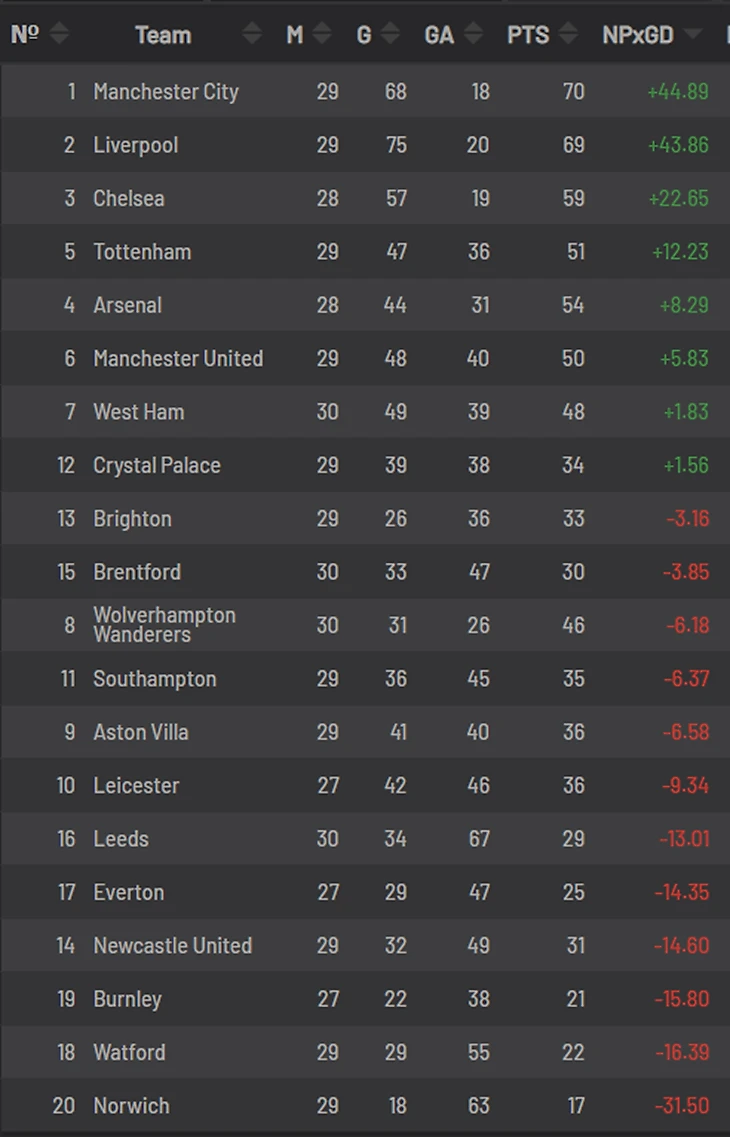Image resolution: width=730 pixels, height=1137 pixels.
Task: Click the PTS column header label
Action: click(528, 35)
